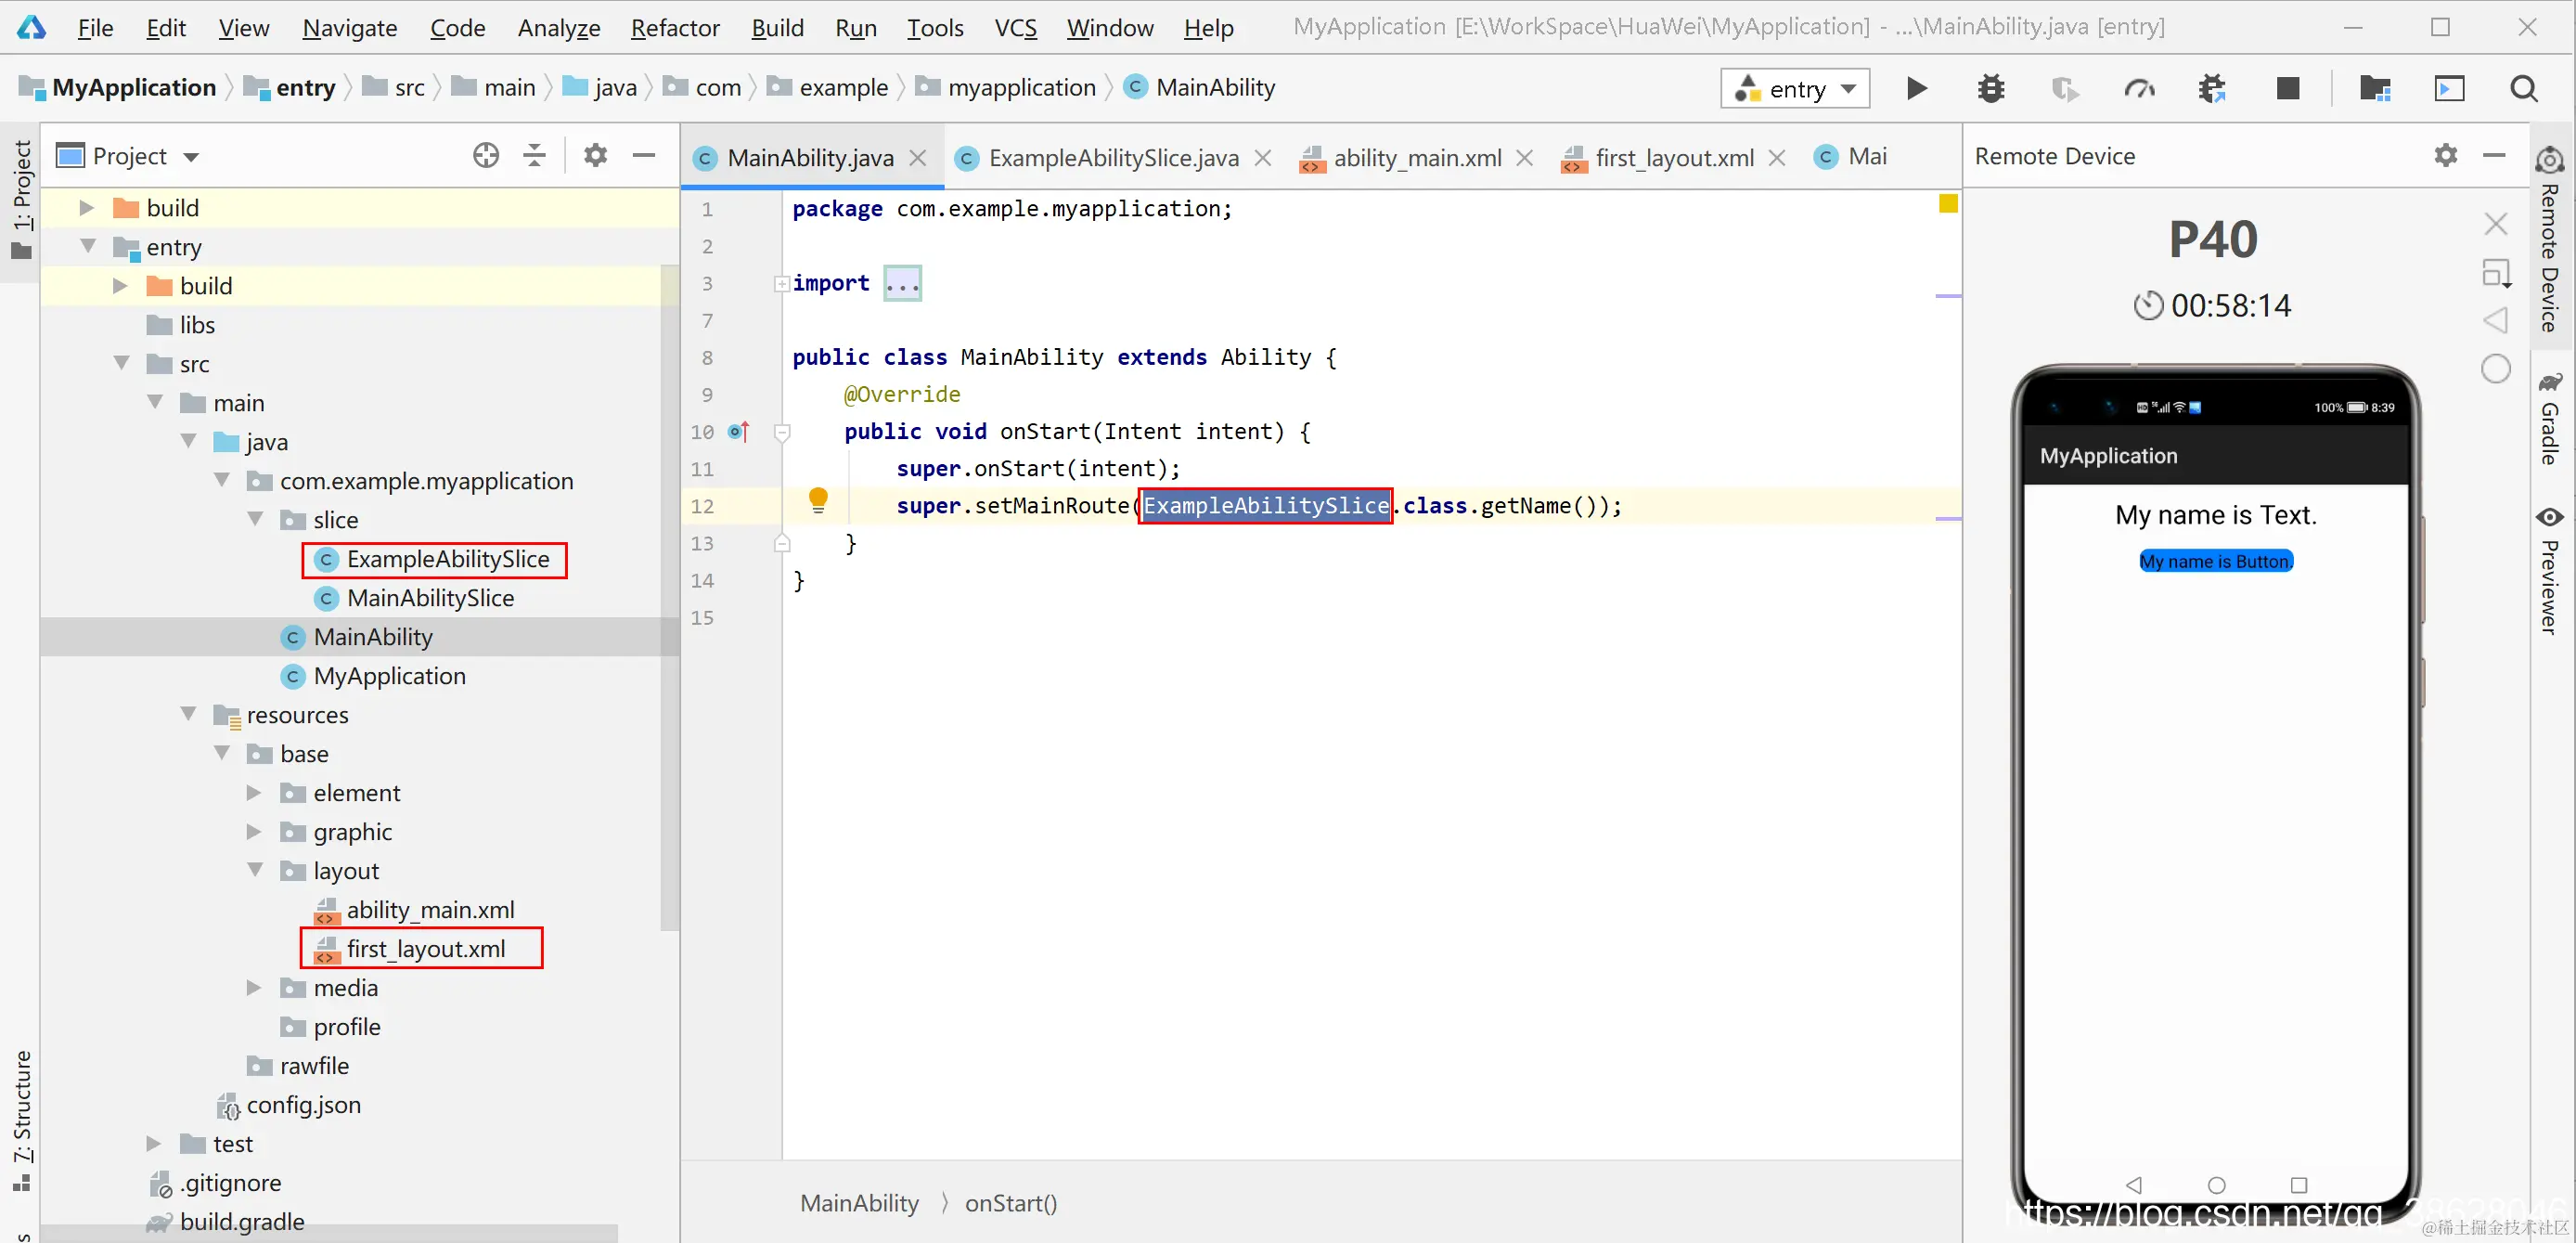Viewport: 2576px width, 1243px height.
Task: Click the yellow lightbulb intention icon
Action: click(817, 499)
